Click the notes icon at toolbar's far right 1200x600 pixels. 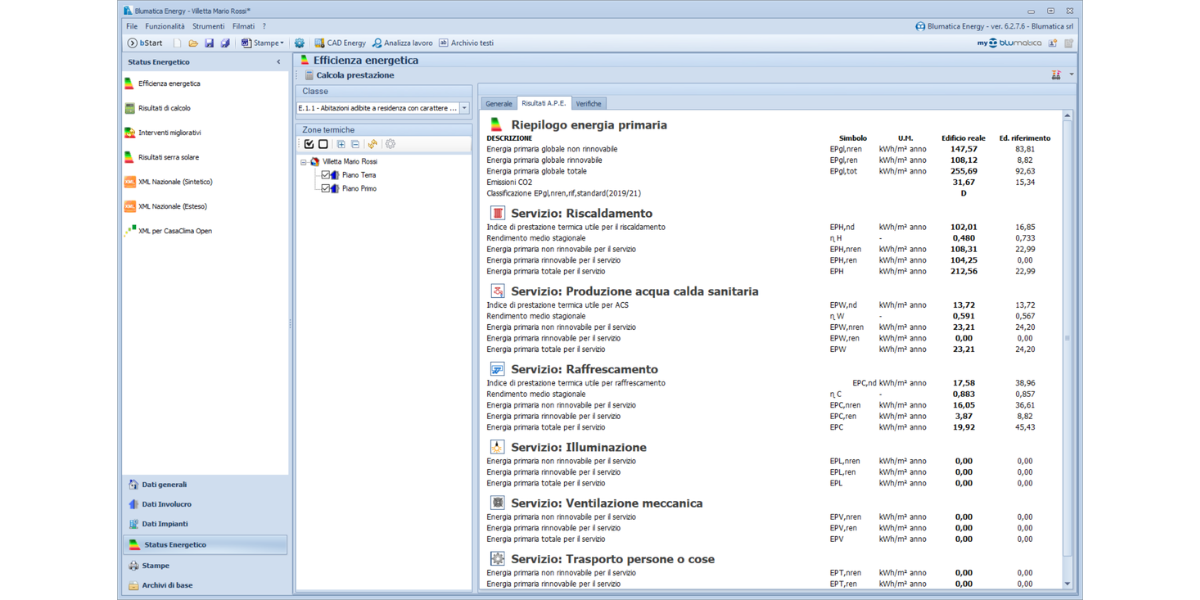point(1069,43)
